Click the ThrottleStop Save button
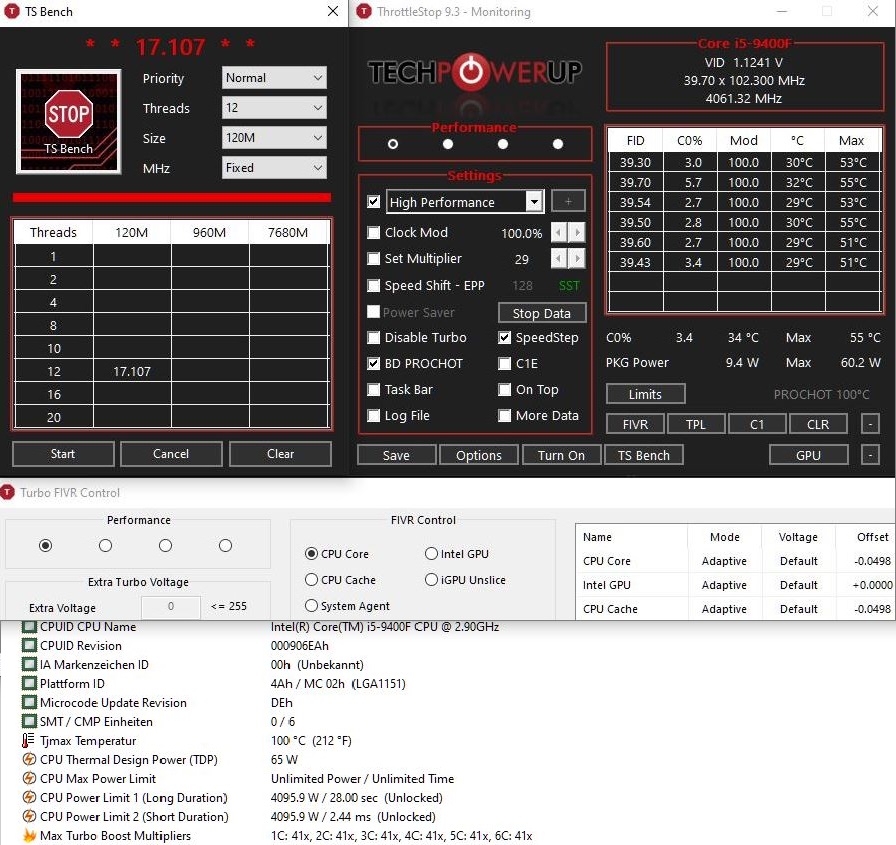896x845 pixels. pyautogui.click(x=397, y=455)
